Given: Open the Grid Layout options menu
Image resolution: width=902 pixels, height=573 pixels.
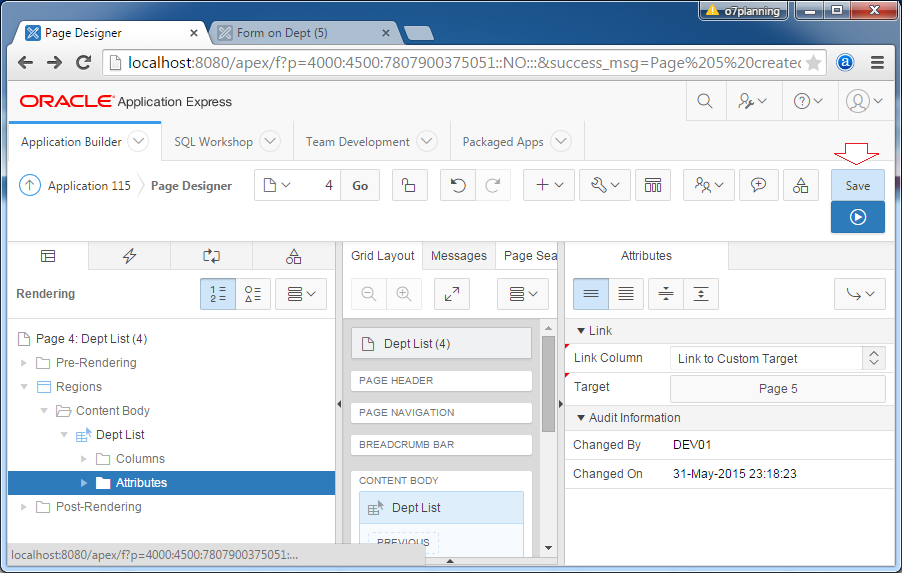Looking at the screenshot, I should (x=523, y=294).
